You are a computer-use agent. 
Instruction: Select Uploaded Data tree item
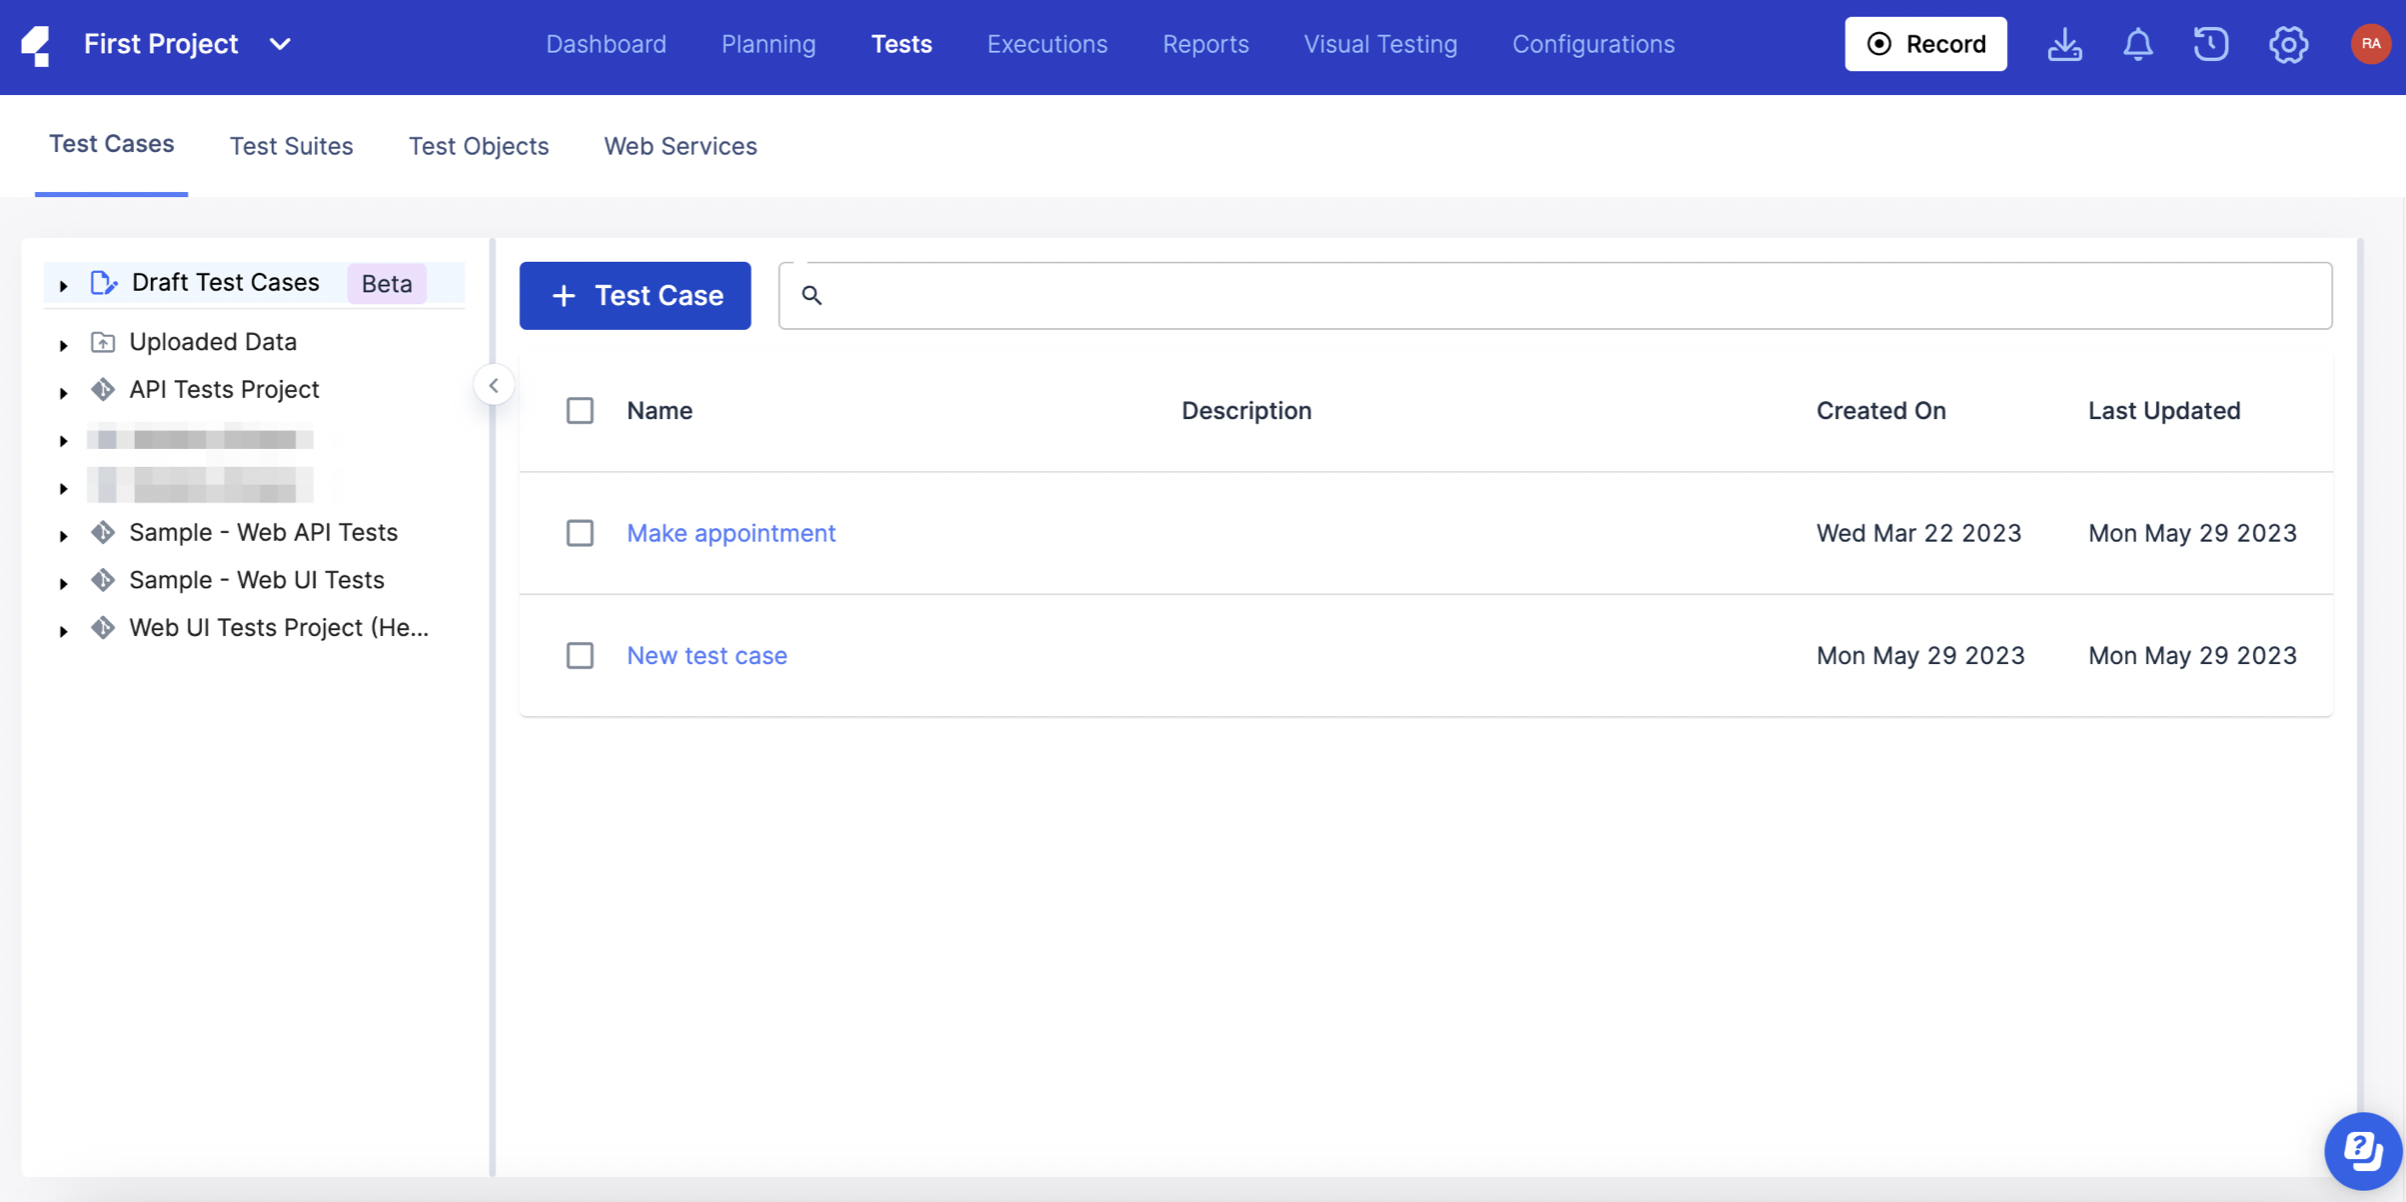[213, 342]
